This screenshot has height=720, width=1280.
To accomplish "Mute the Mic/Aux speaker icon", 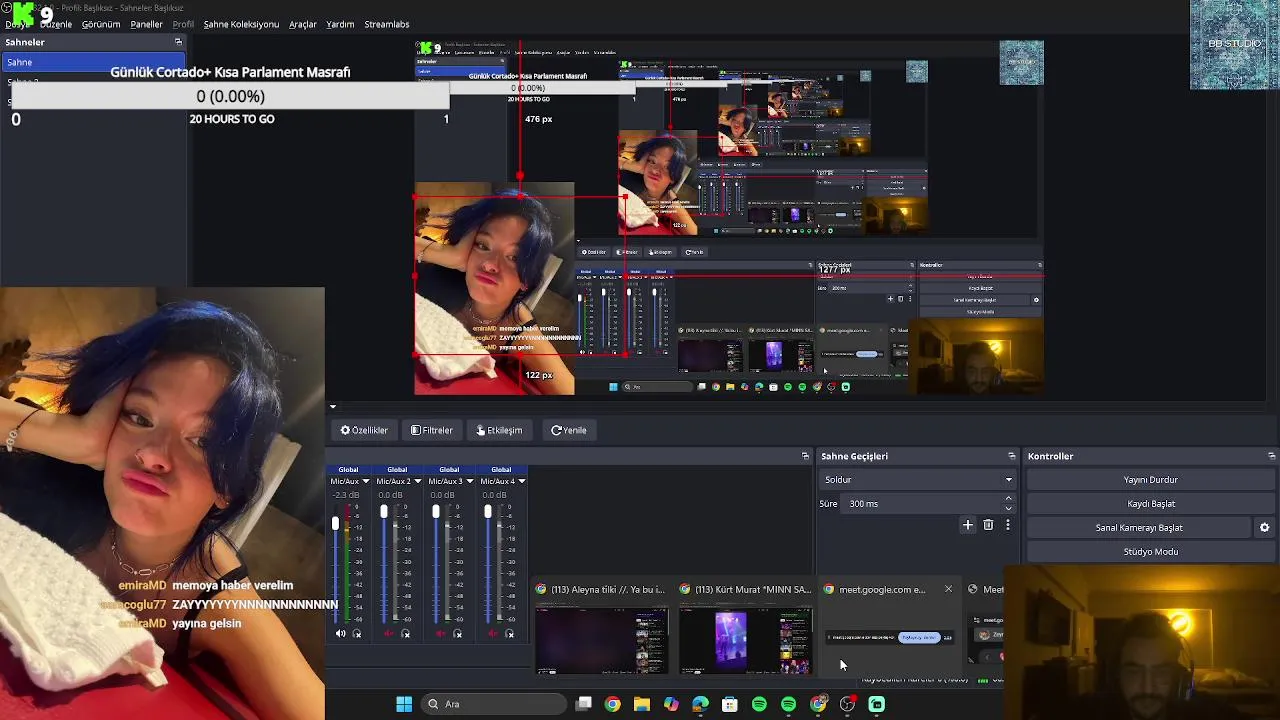I will pyautogui.click(x=340, y=633).
